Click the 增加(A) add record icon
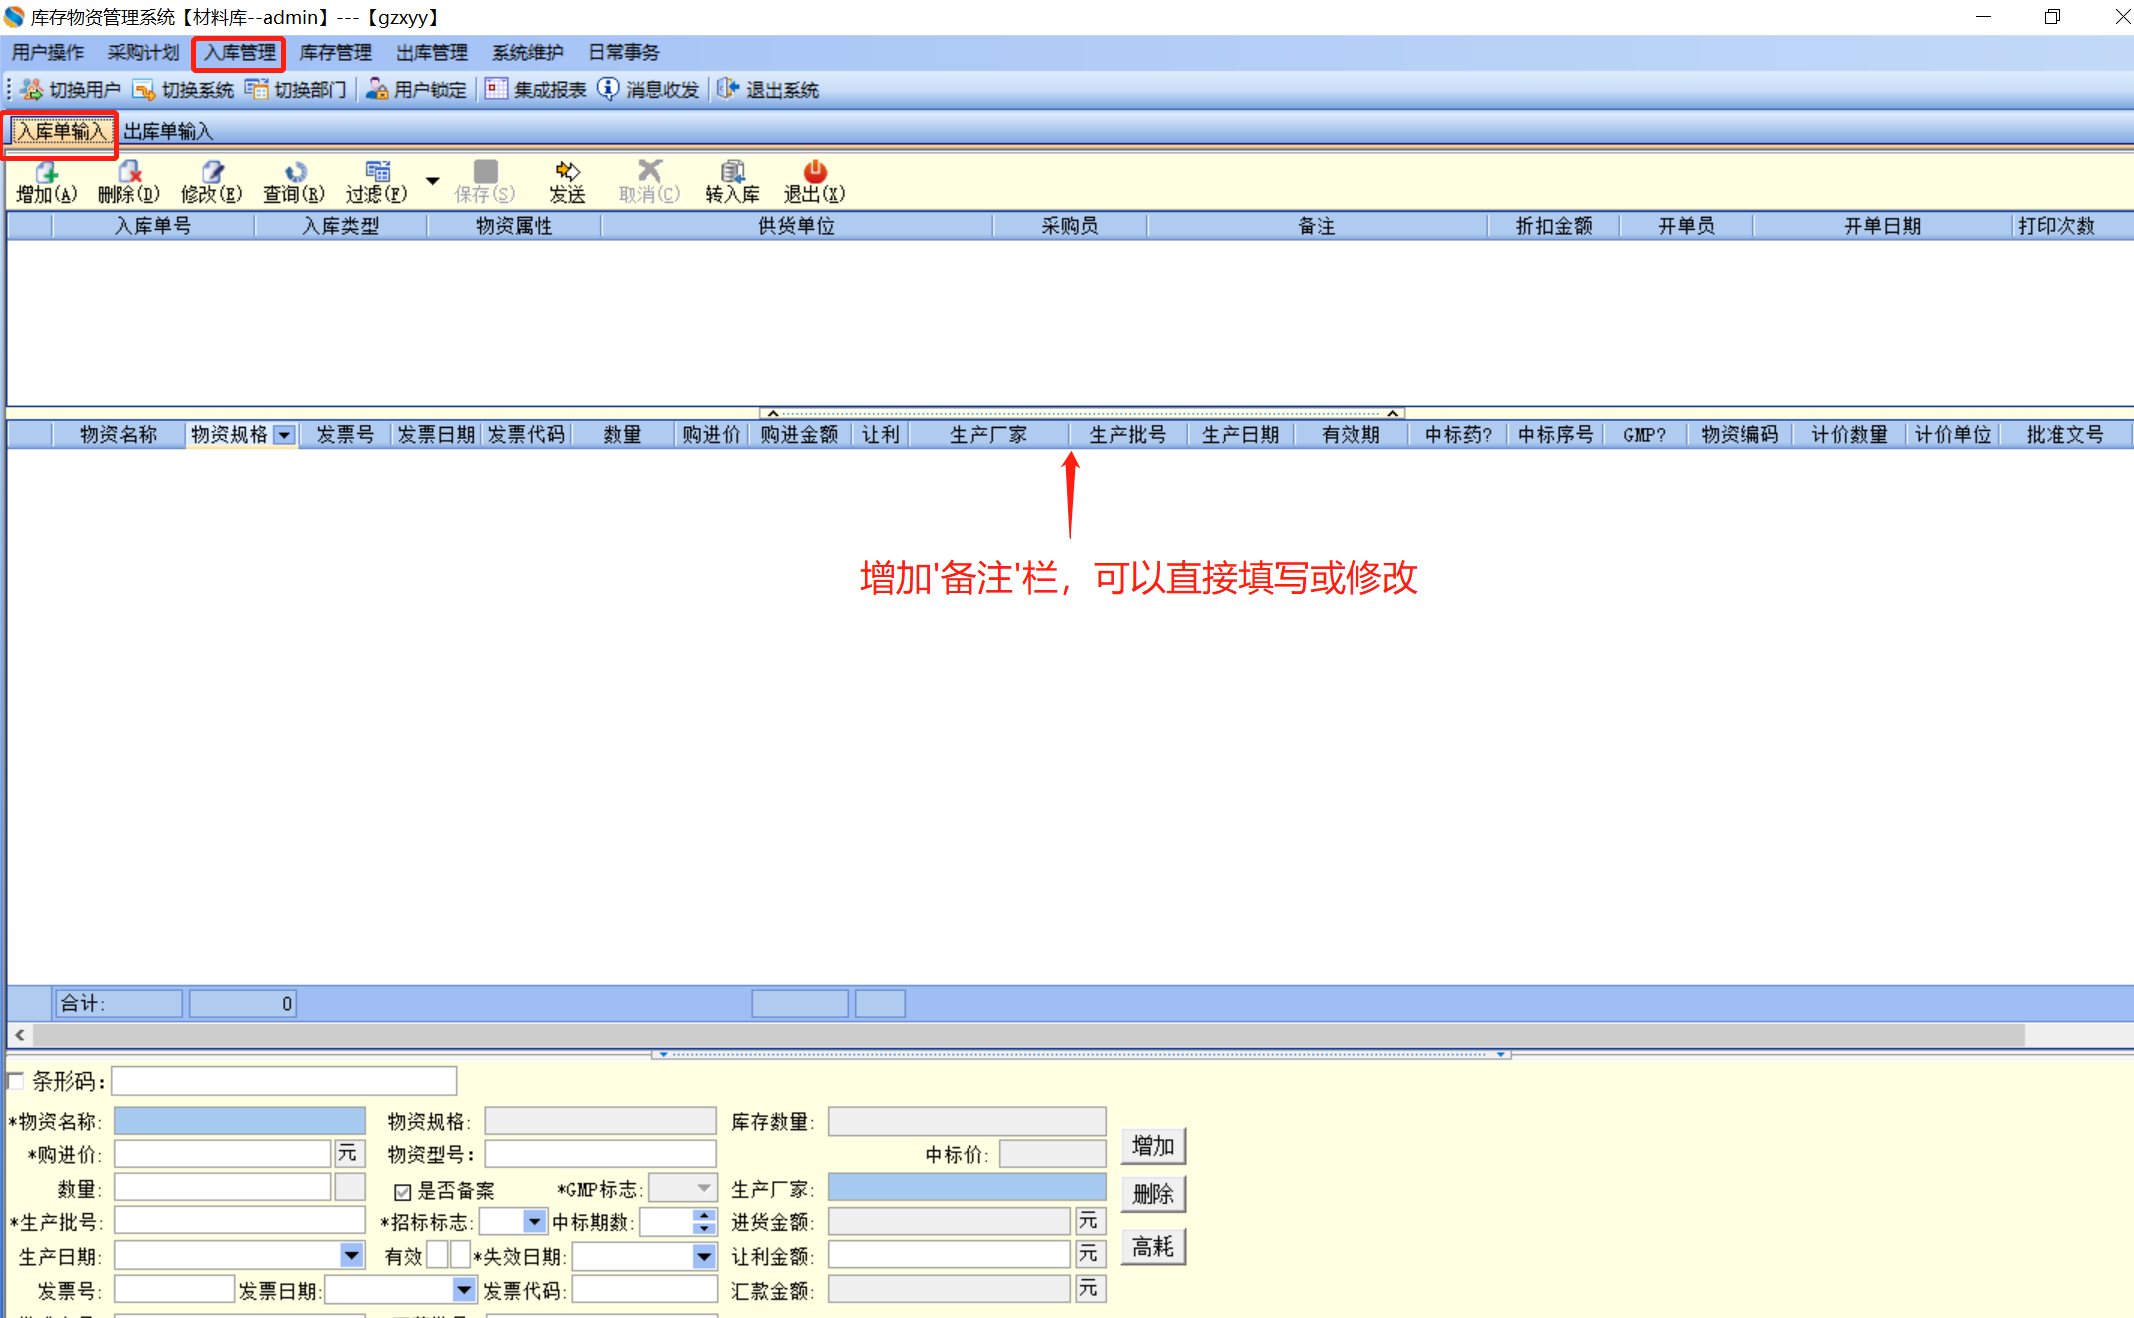Viewport: 2134px width, 1318px height. pyautogui.click(x=46, y=182)
